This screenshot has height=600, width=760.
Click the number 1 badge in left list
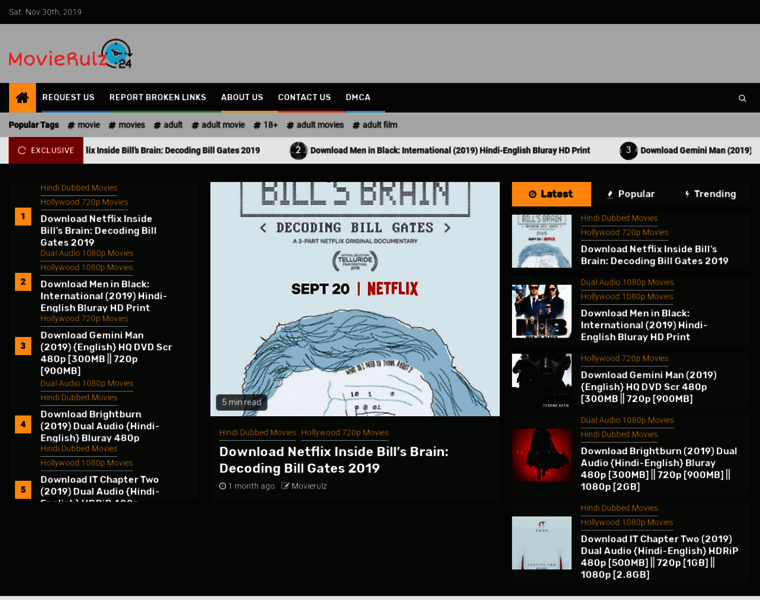[x=23, y=217]
